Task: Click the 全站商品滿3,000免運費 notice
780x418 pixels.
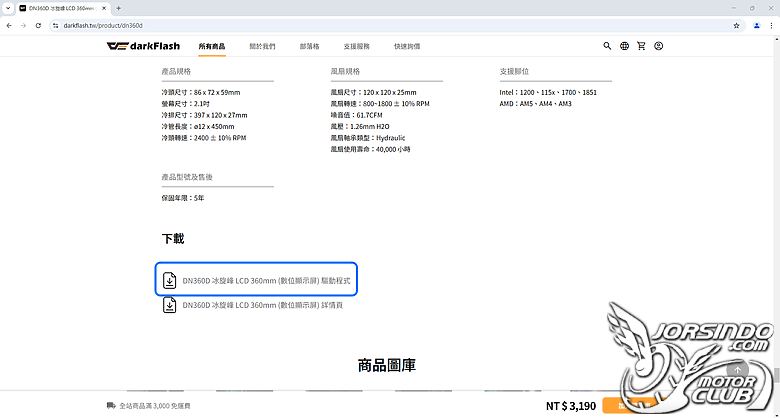Action: point(155,406)
